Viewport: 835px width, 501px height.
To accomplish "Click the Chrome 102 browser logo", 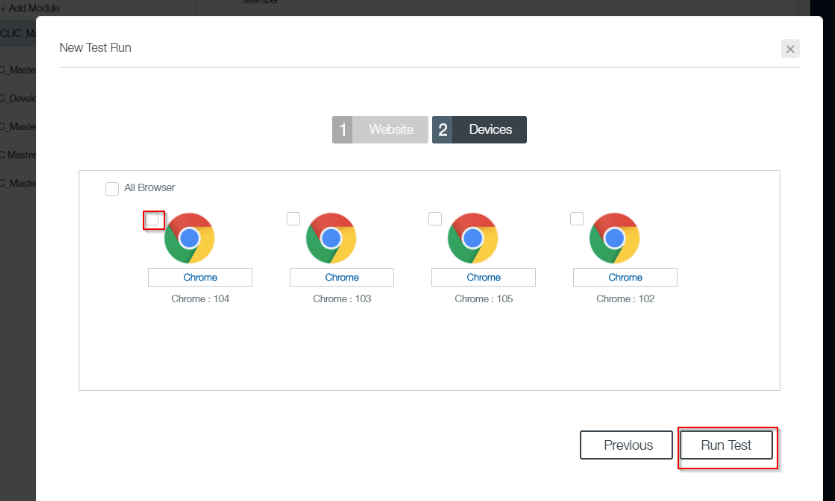I will [x=615, y=238].
